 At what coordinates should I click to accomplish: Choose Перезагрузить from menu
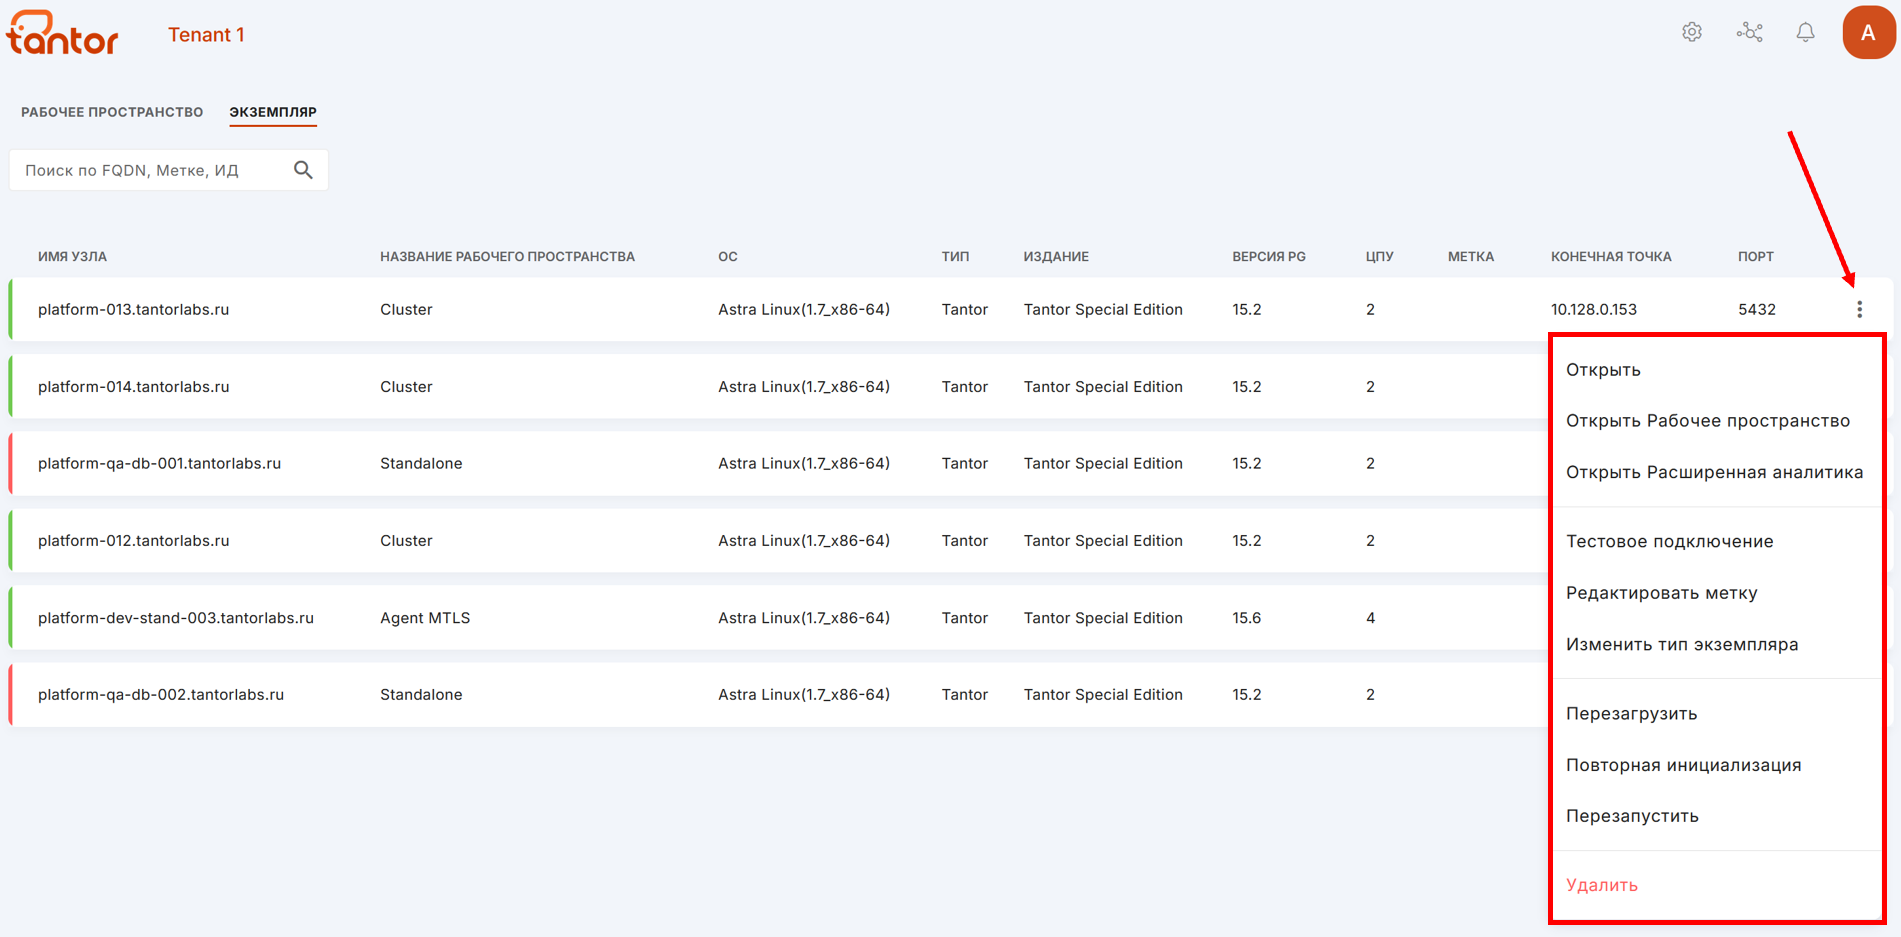click(1632, 713)
